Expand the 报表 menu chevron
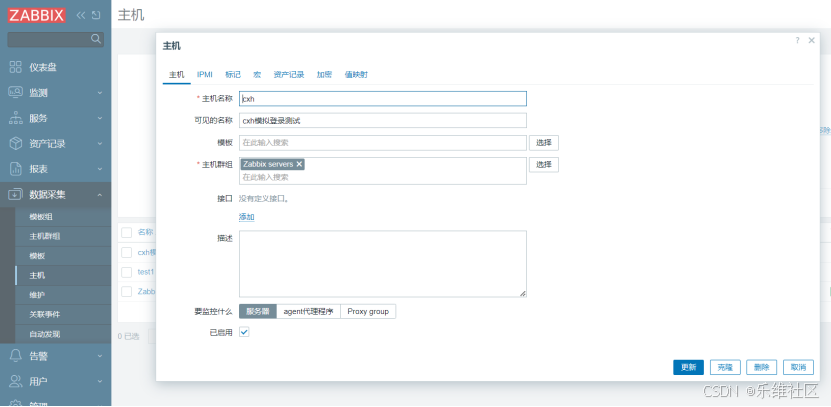Screen dimensions: 831x407 pyautogui.click(x=100, y=169)
